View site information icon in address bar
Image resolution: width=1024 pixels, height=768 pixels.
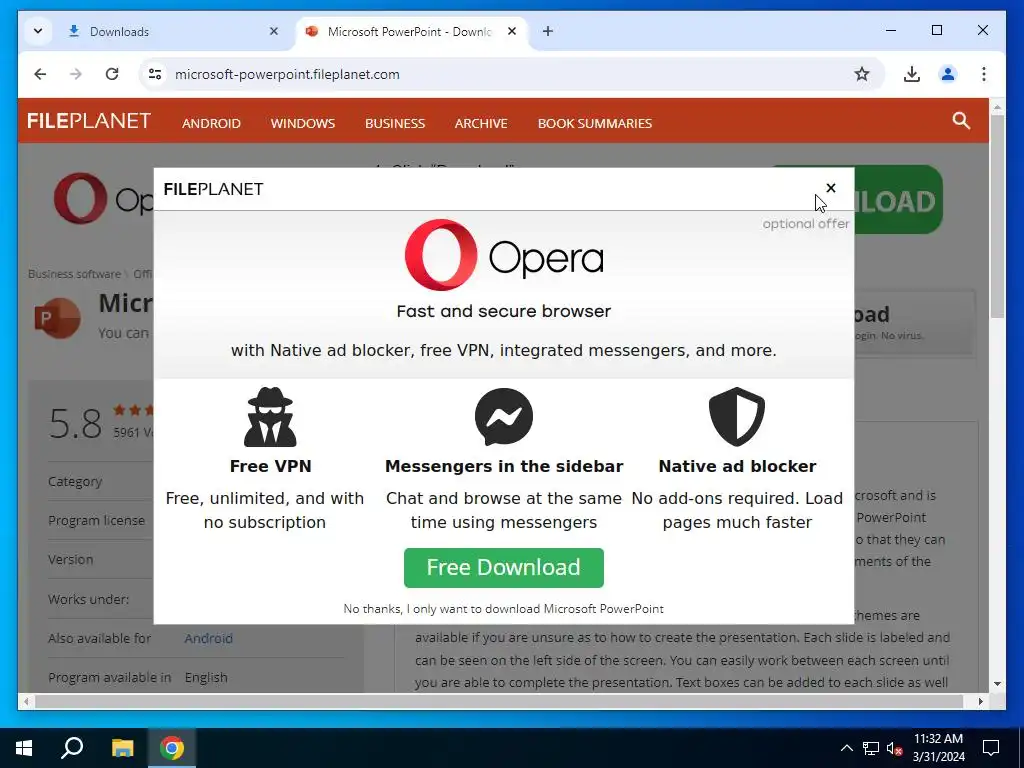(x=155, y=74)
